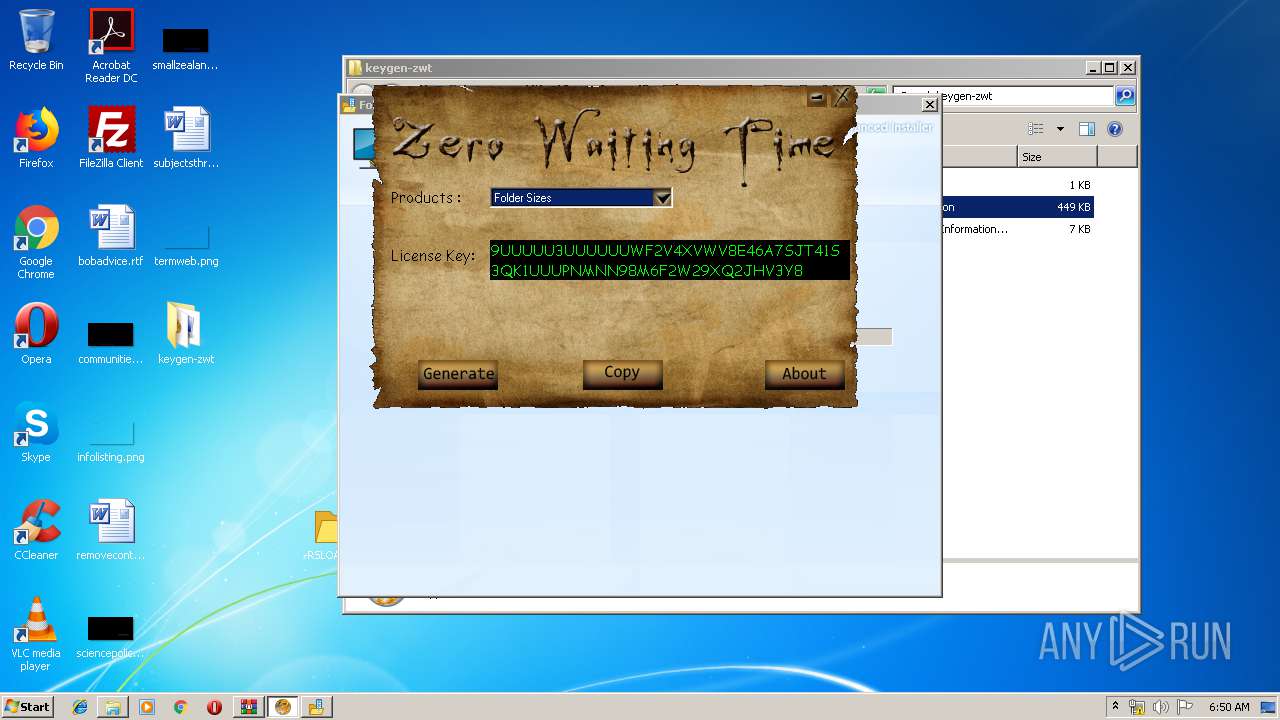Select the Opera desktop shortcut
This screenshot has width=1280, height=720.
tap(36, 334)
